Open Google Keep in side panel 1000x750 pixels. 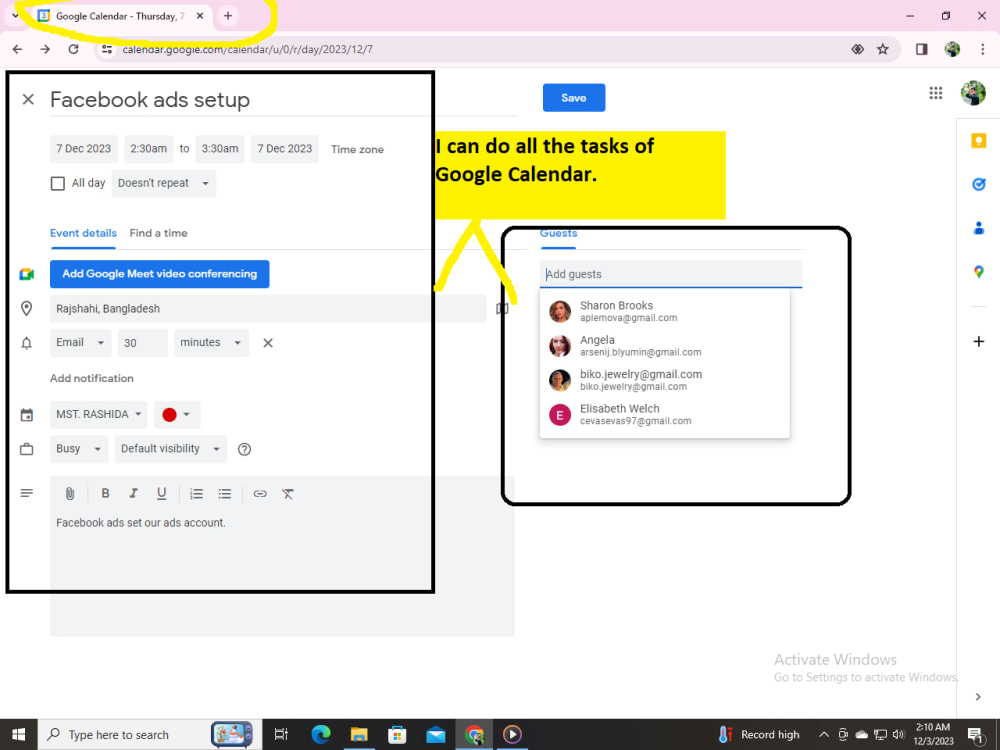point(978,141)
